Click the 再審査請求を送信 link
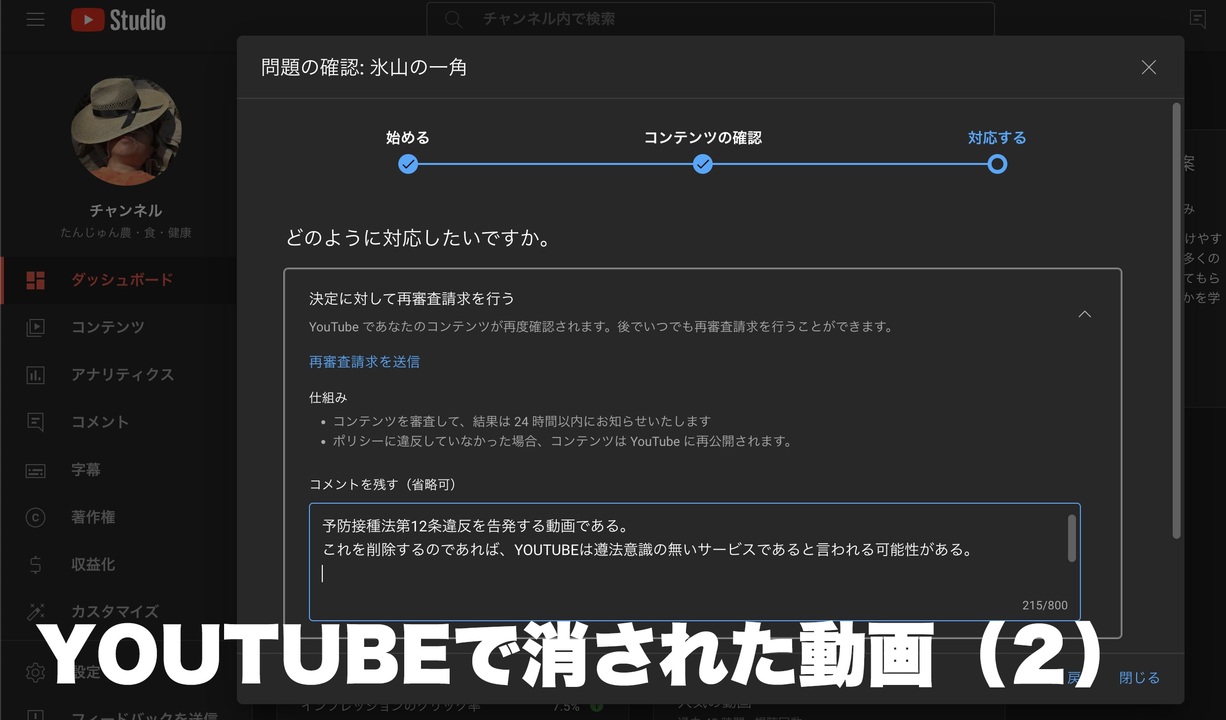The image size is (1226, 720). (364, 362)
